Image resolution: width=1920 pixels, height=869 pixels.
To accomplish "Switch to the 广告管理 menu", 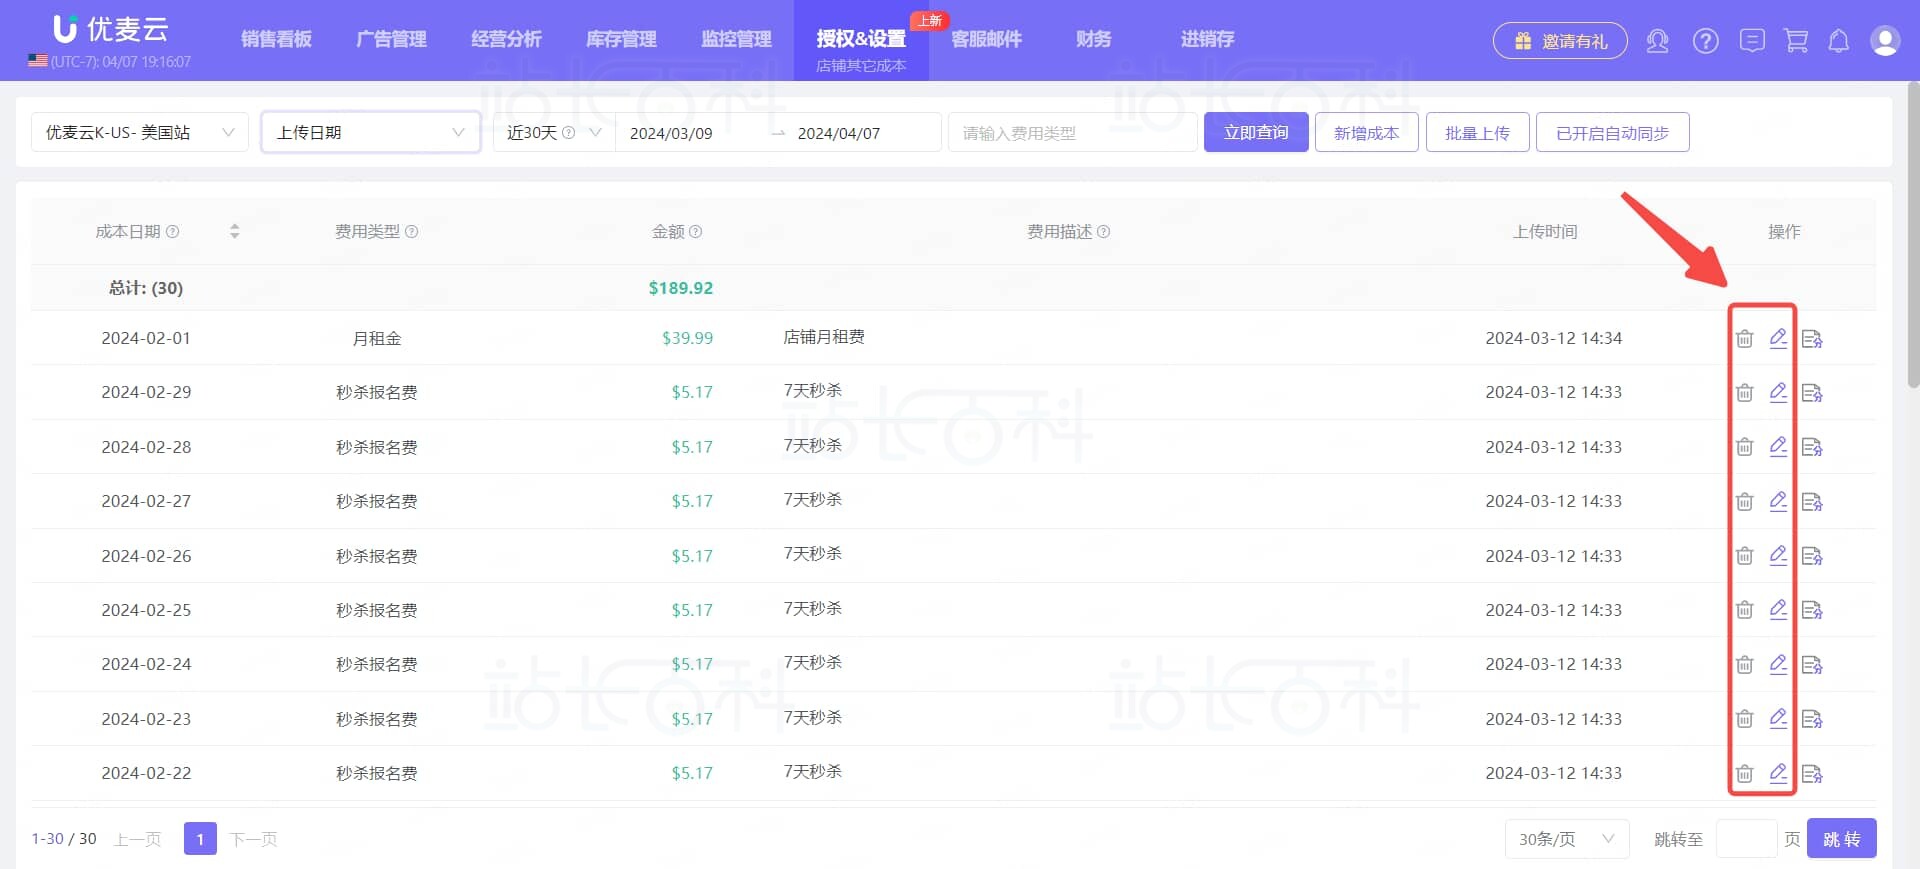I will (391, 39).
